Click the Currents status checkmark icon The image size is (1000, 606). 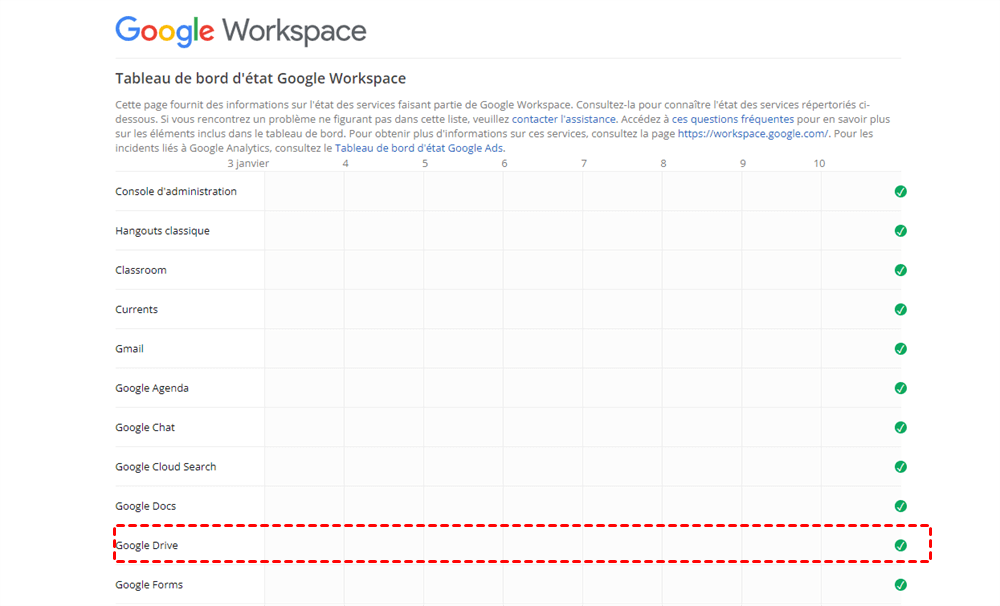coord(900,309)
